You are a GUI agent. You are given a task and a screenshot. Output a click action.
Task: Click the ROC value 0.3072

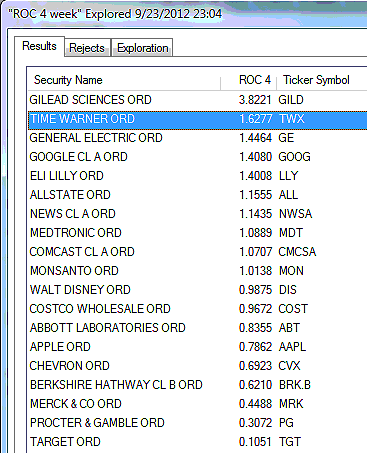[x=255, y=423]
